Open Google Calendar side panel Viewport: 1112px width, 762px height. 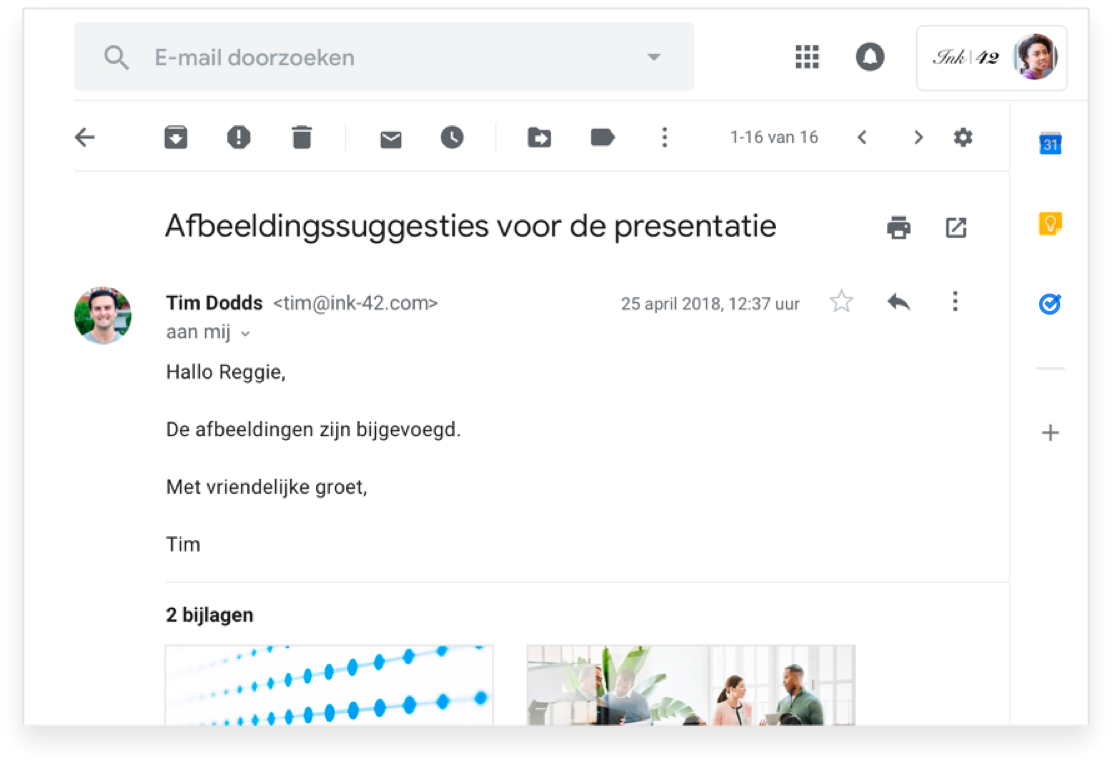click(x=1050, y=143)
